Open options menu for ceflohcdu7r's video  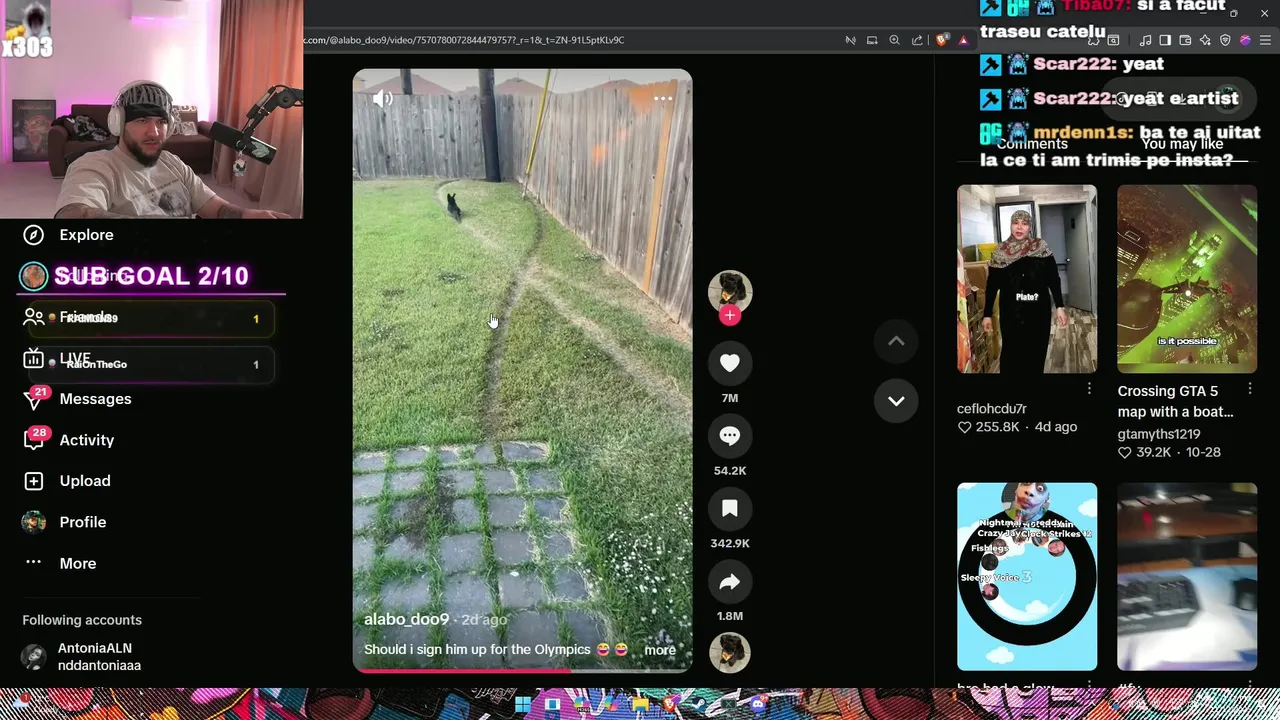pos(1089,388)
